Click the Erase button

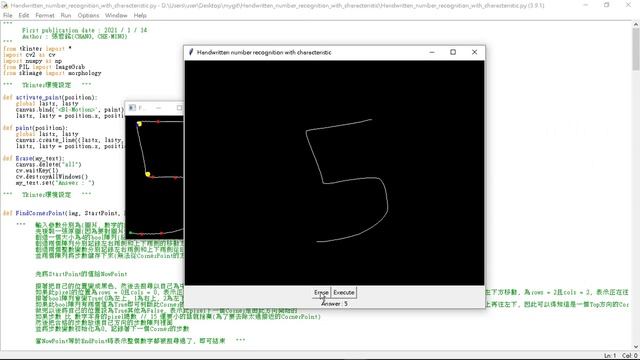[321, 292]
